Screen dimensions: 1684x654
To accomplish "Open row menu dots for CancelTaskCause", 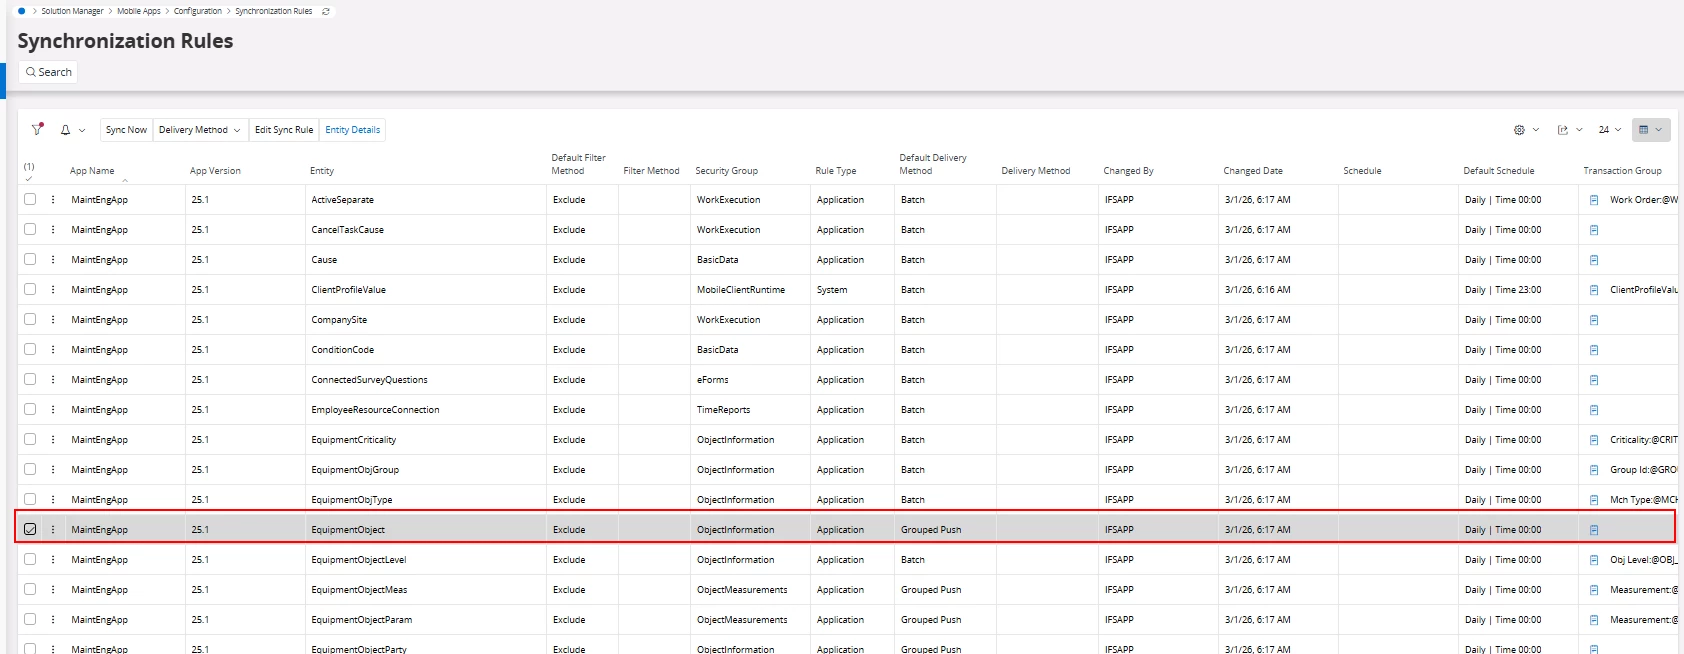I will click(x=53, y=230).
